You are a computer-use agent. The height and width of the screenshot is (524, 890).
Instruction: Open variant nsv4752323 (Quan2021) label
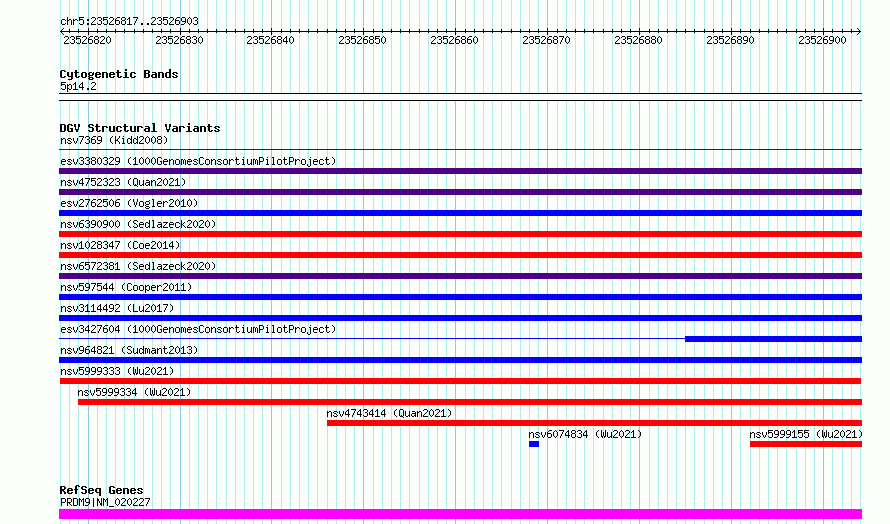coord(123,182)
